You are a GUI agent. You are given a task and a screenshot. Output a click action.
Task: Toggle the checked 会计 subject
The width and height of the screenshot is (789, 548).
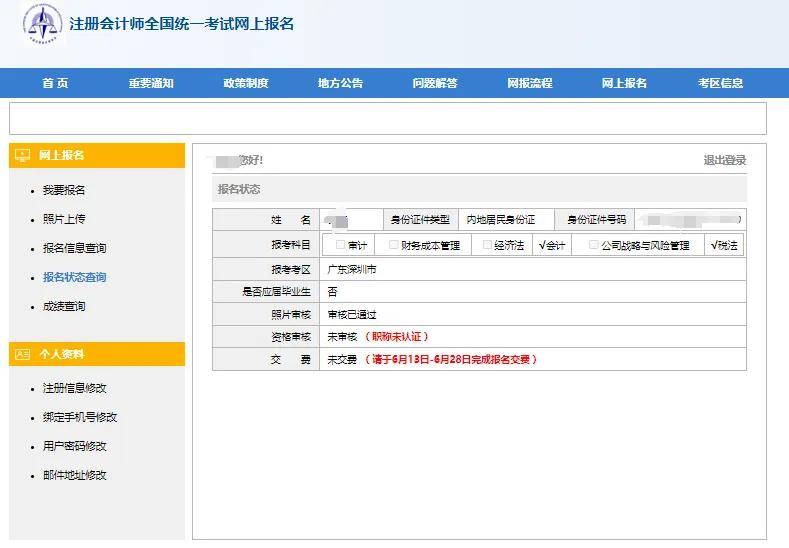coord(552,246)
